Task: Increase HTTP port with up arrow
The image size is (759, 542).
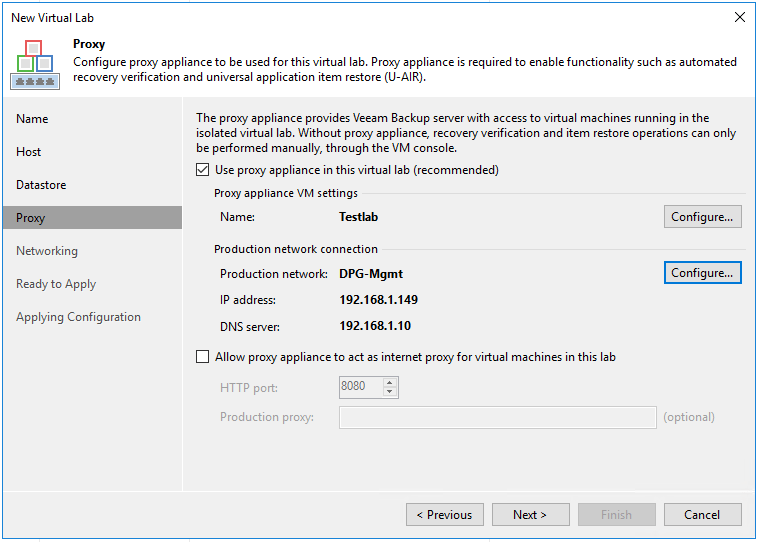Action: [390, 382]
